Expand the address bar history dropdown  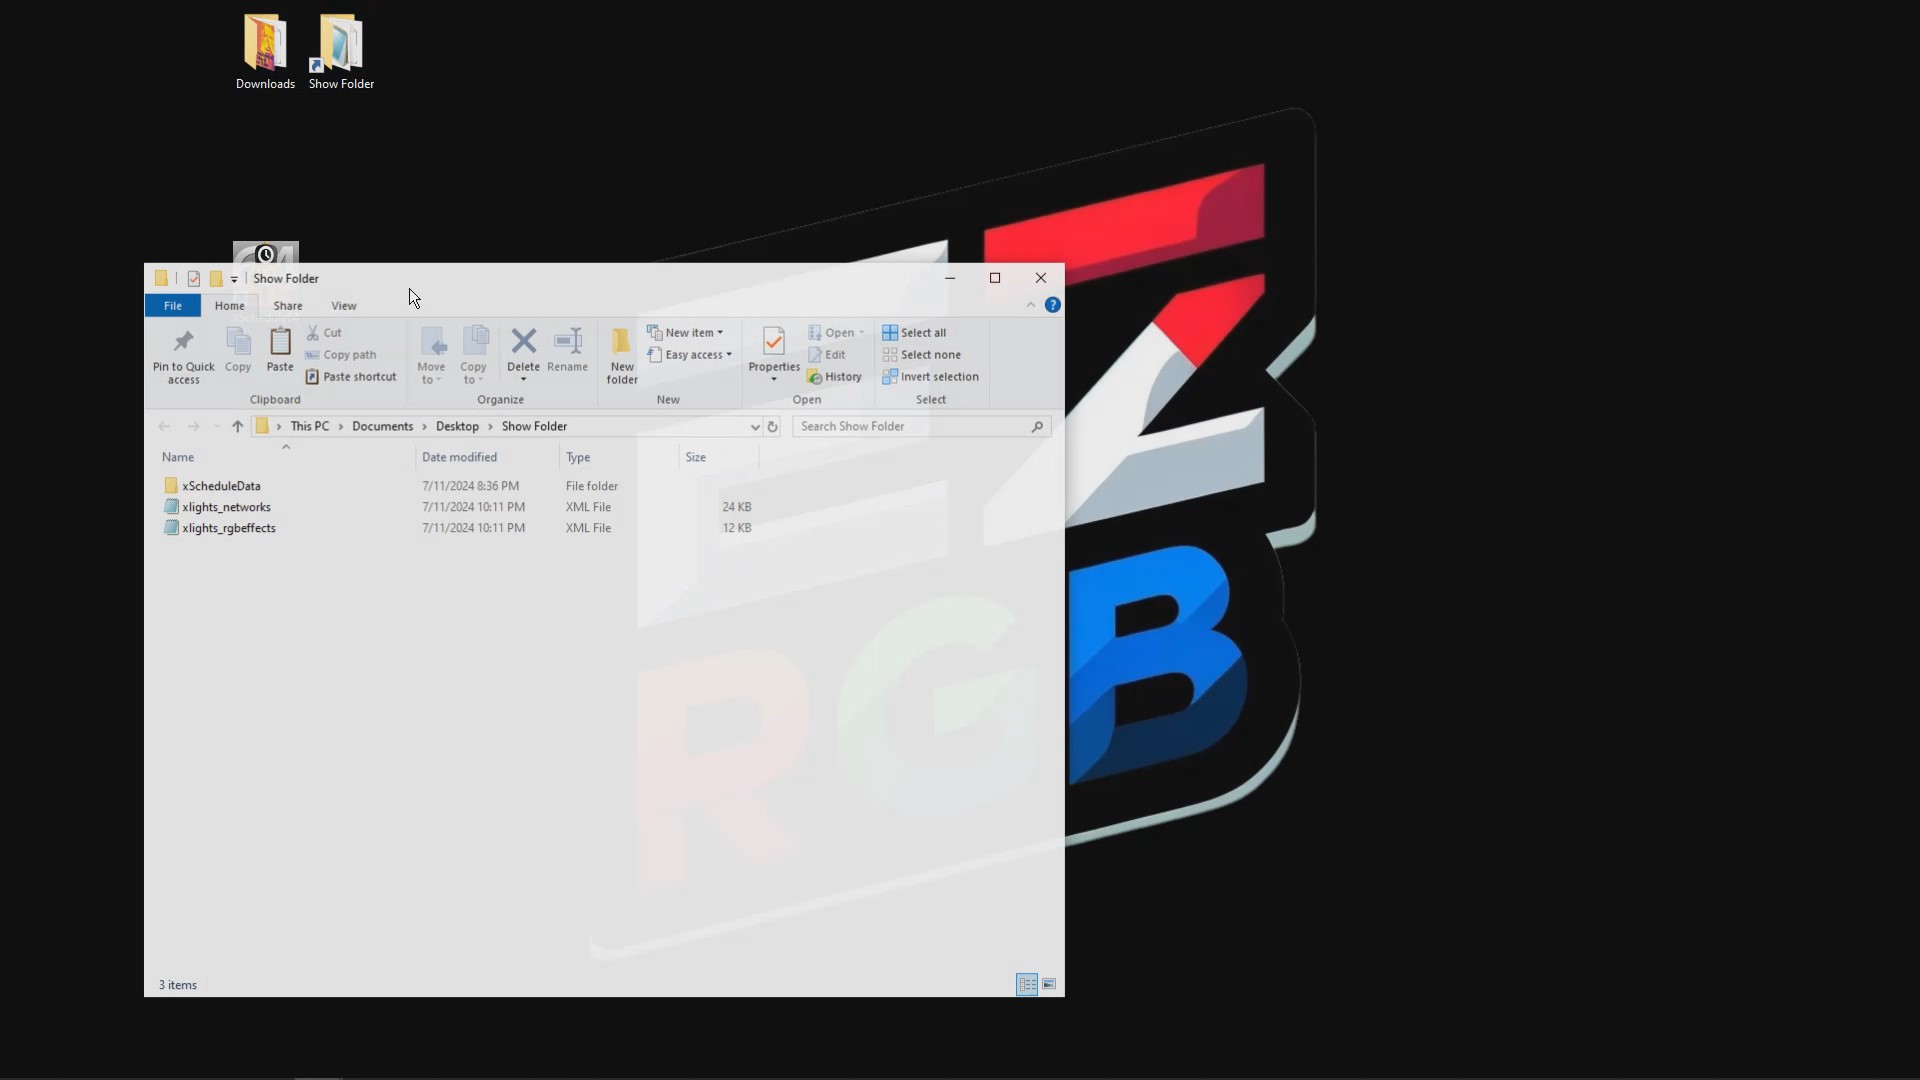pos(755,427)
